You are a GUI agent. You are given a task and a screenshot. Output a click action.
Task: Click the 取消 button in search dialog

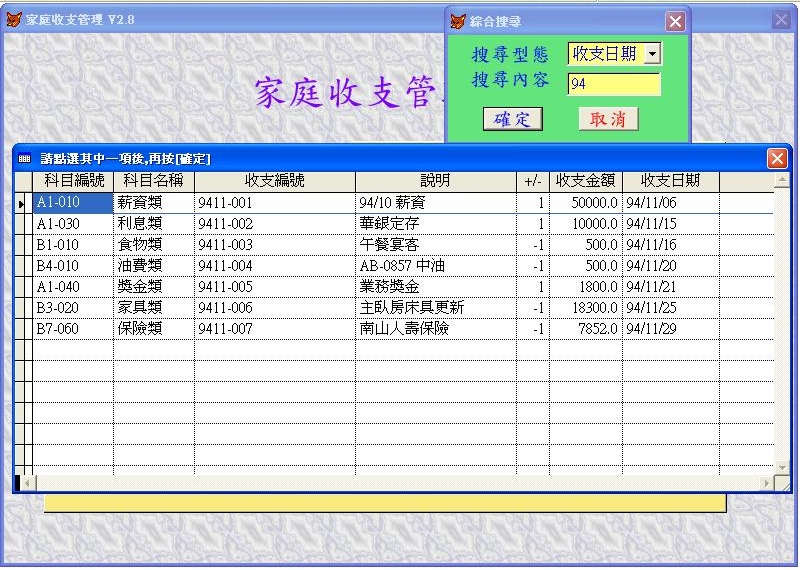[608, 119]
